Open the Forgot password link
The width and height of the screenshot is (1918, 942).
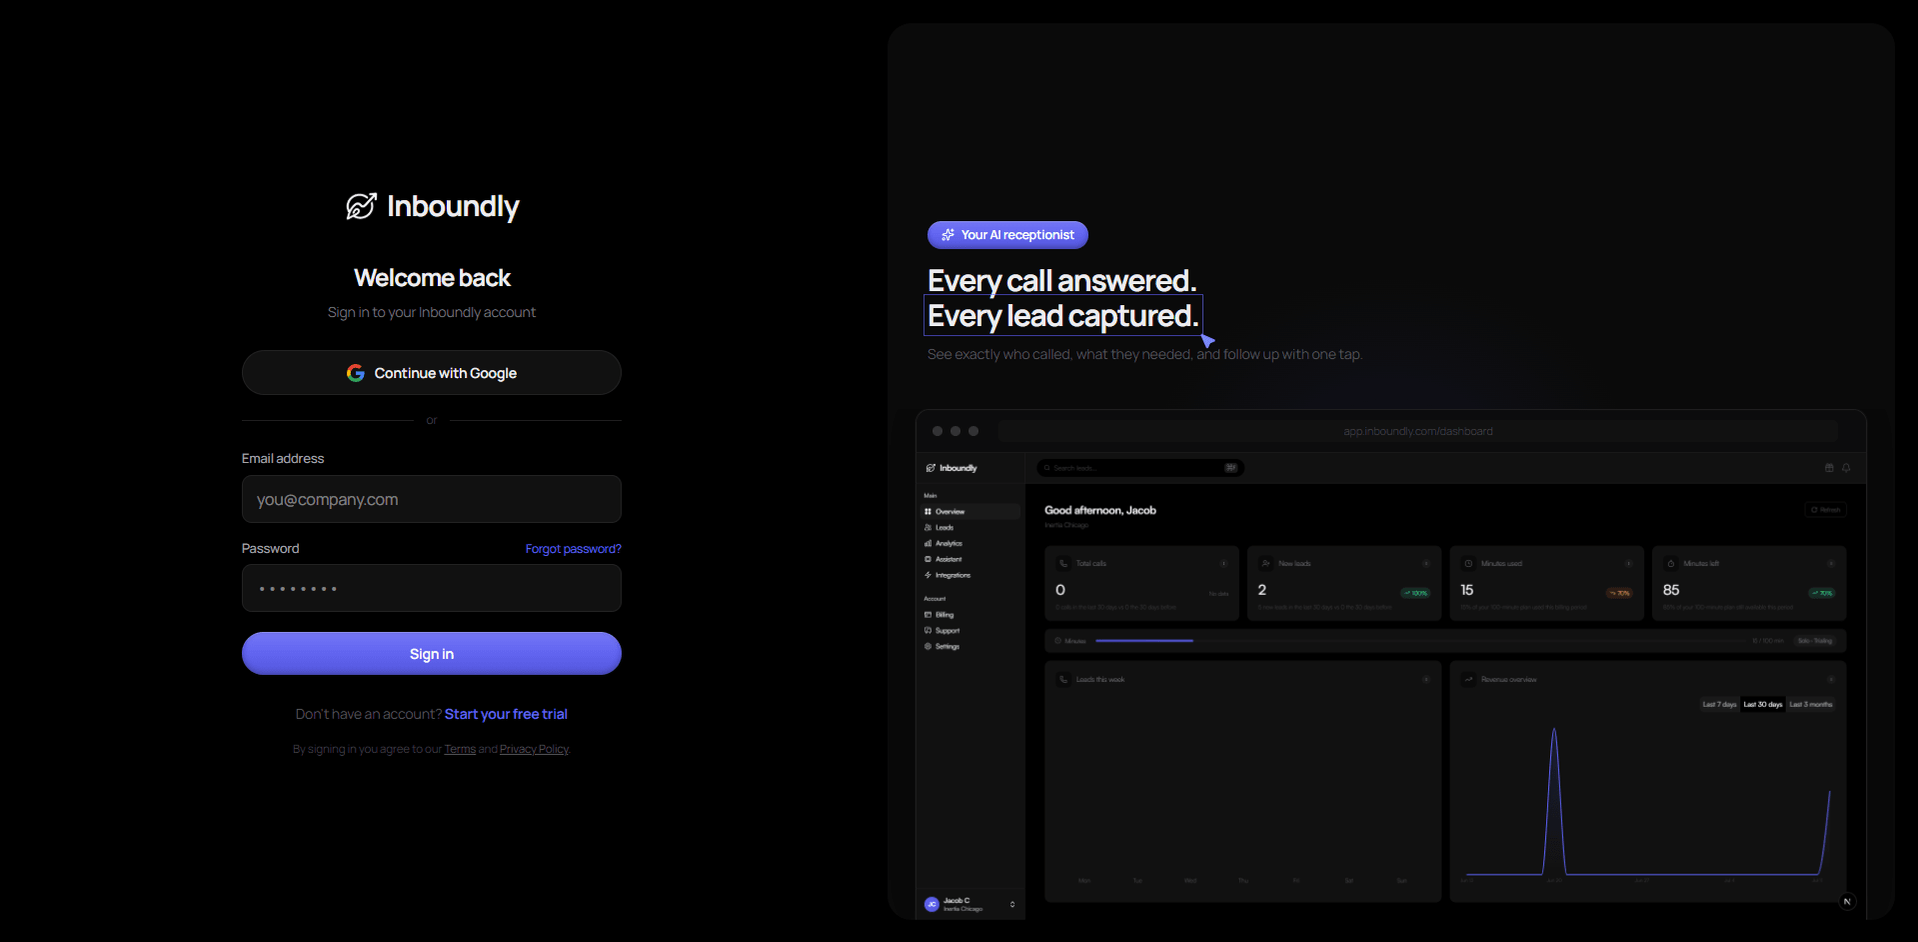[x=573, y=549]
